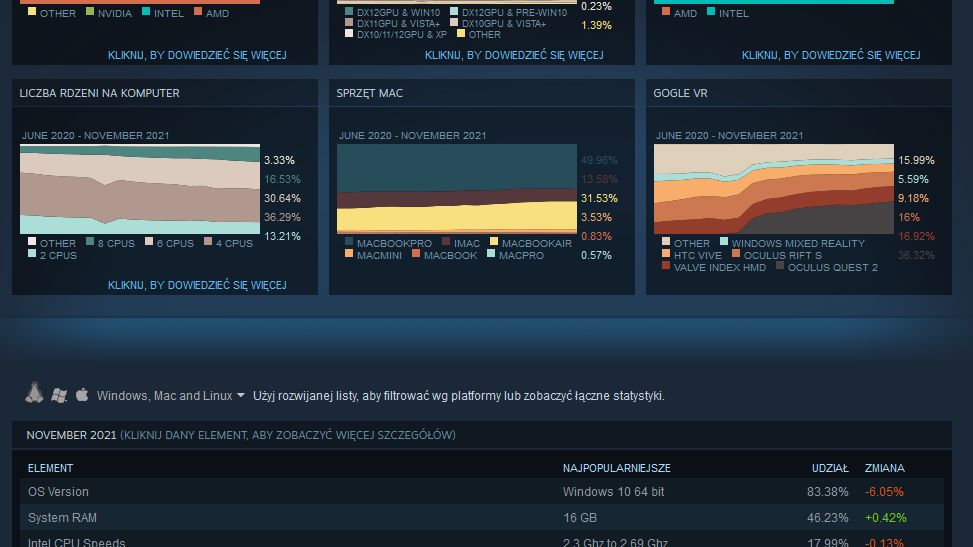Click the MACBOOKPRO legend swatch
This screenshot has height=547, width=973.
pos(349,242)
